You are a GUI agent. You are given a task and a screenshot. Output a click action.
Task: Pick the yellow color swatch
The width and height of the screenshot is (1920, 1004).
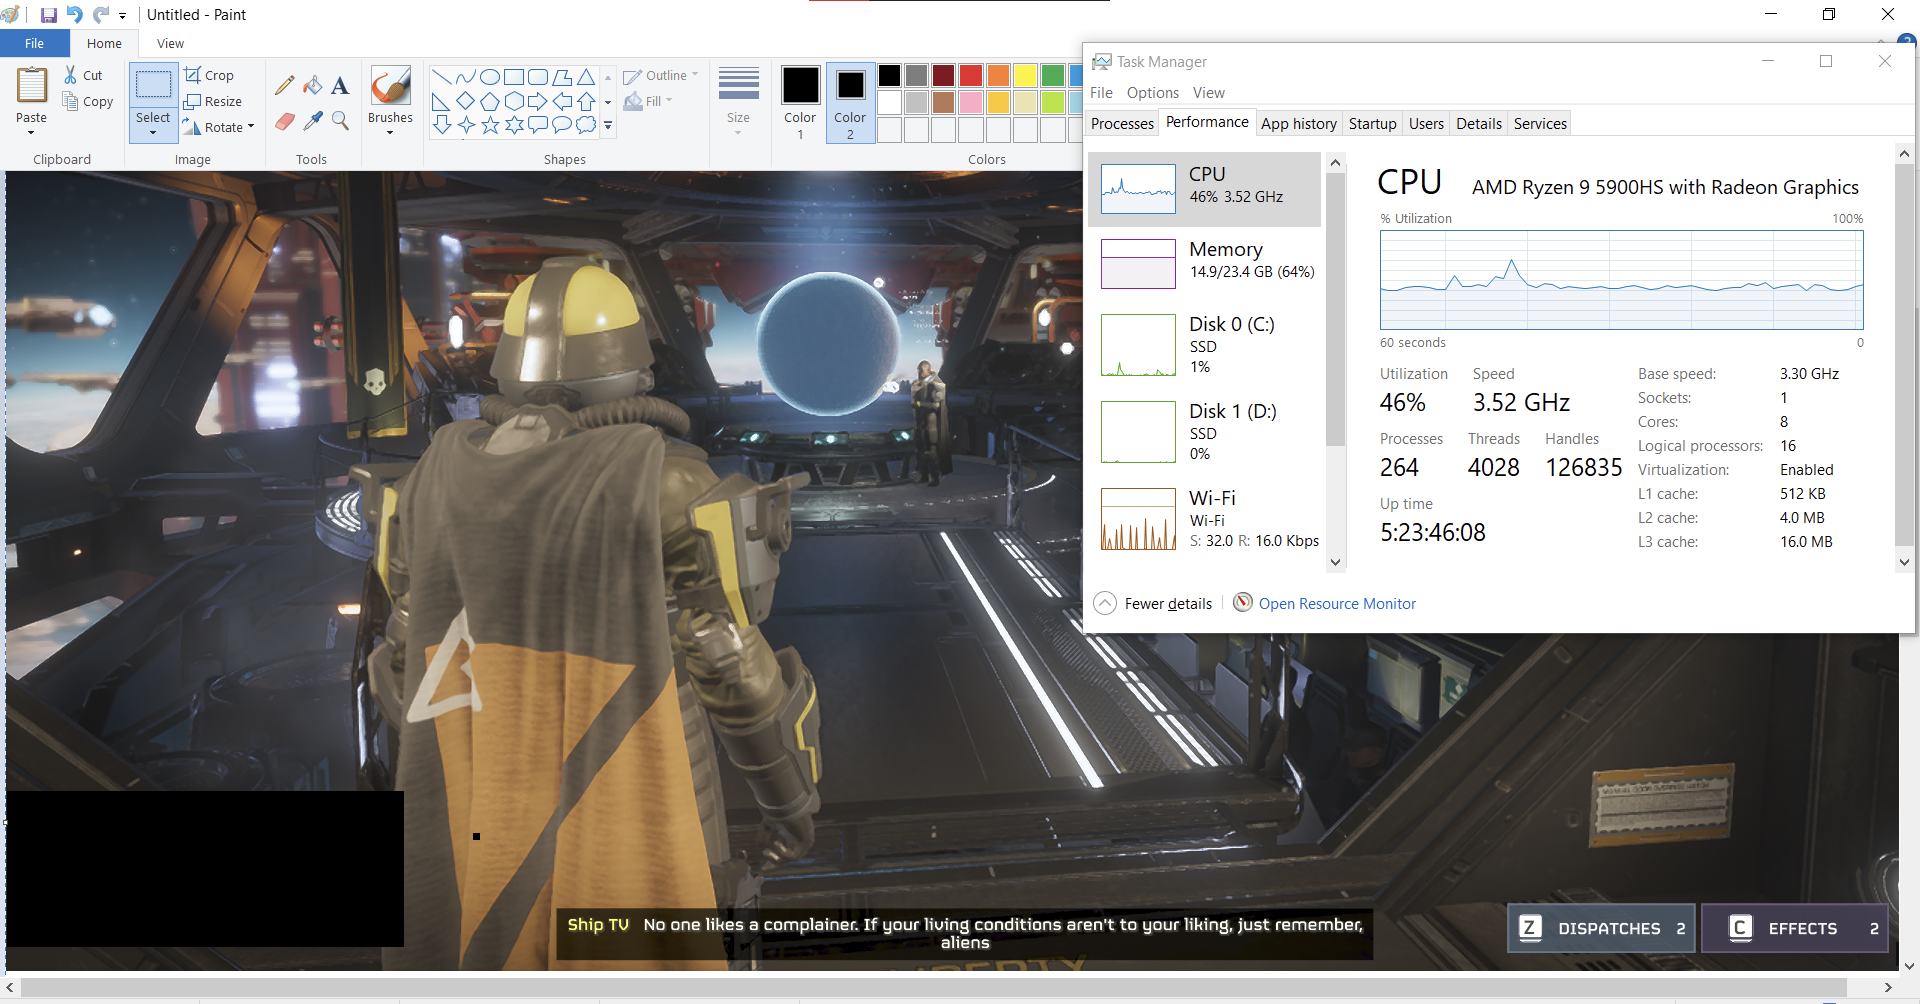point(1025,76)
